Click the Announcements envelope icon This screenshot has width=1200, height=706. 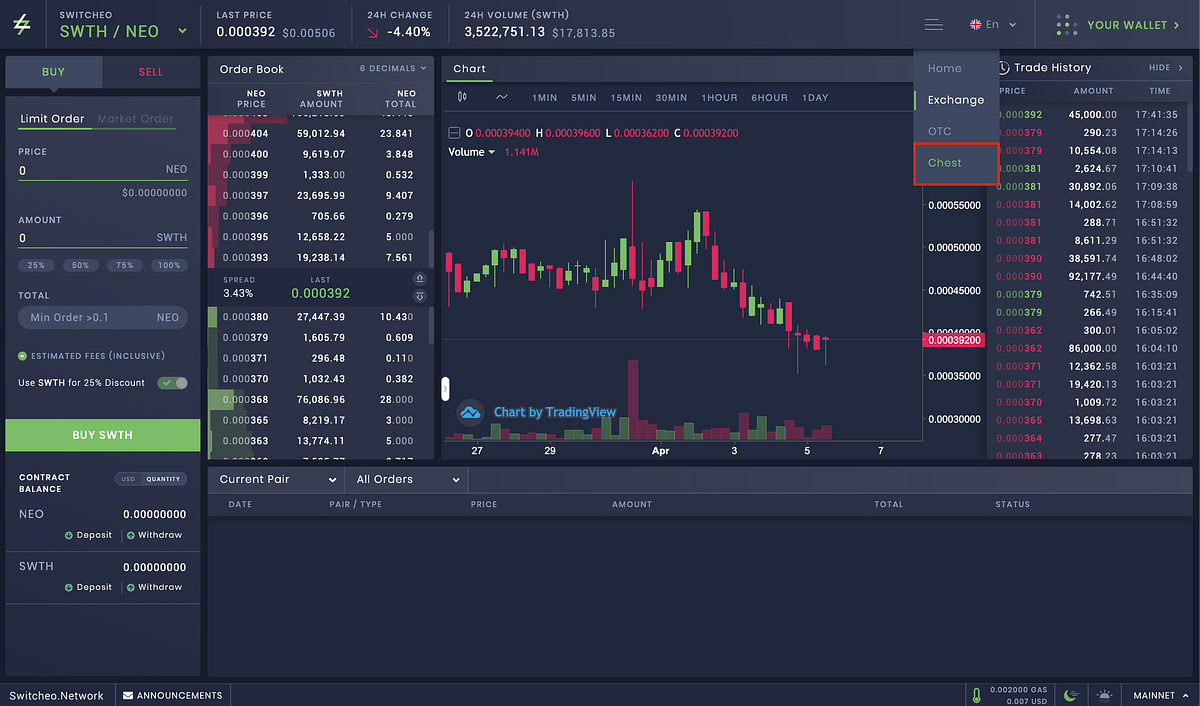(128, 695)
